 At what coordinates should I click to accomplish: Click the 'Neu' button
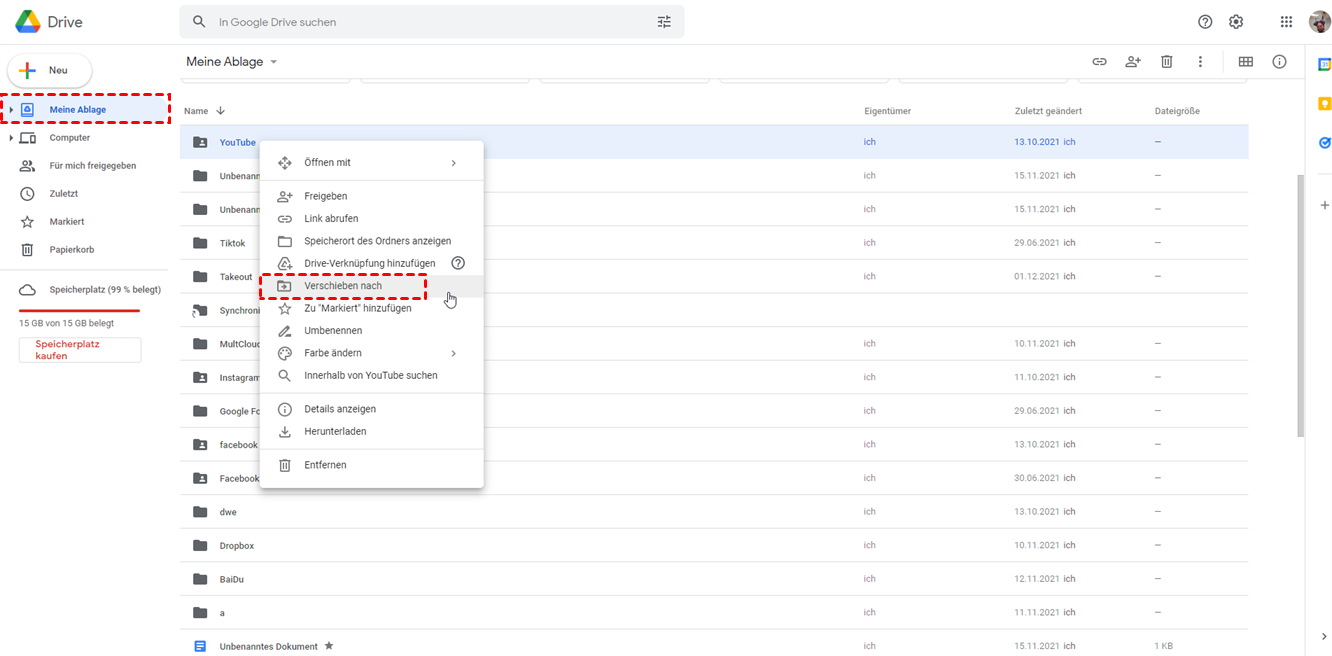[50, 71]
